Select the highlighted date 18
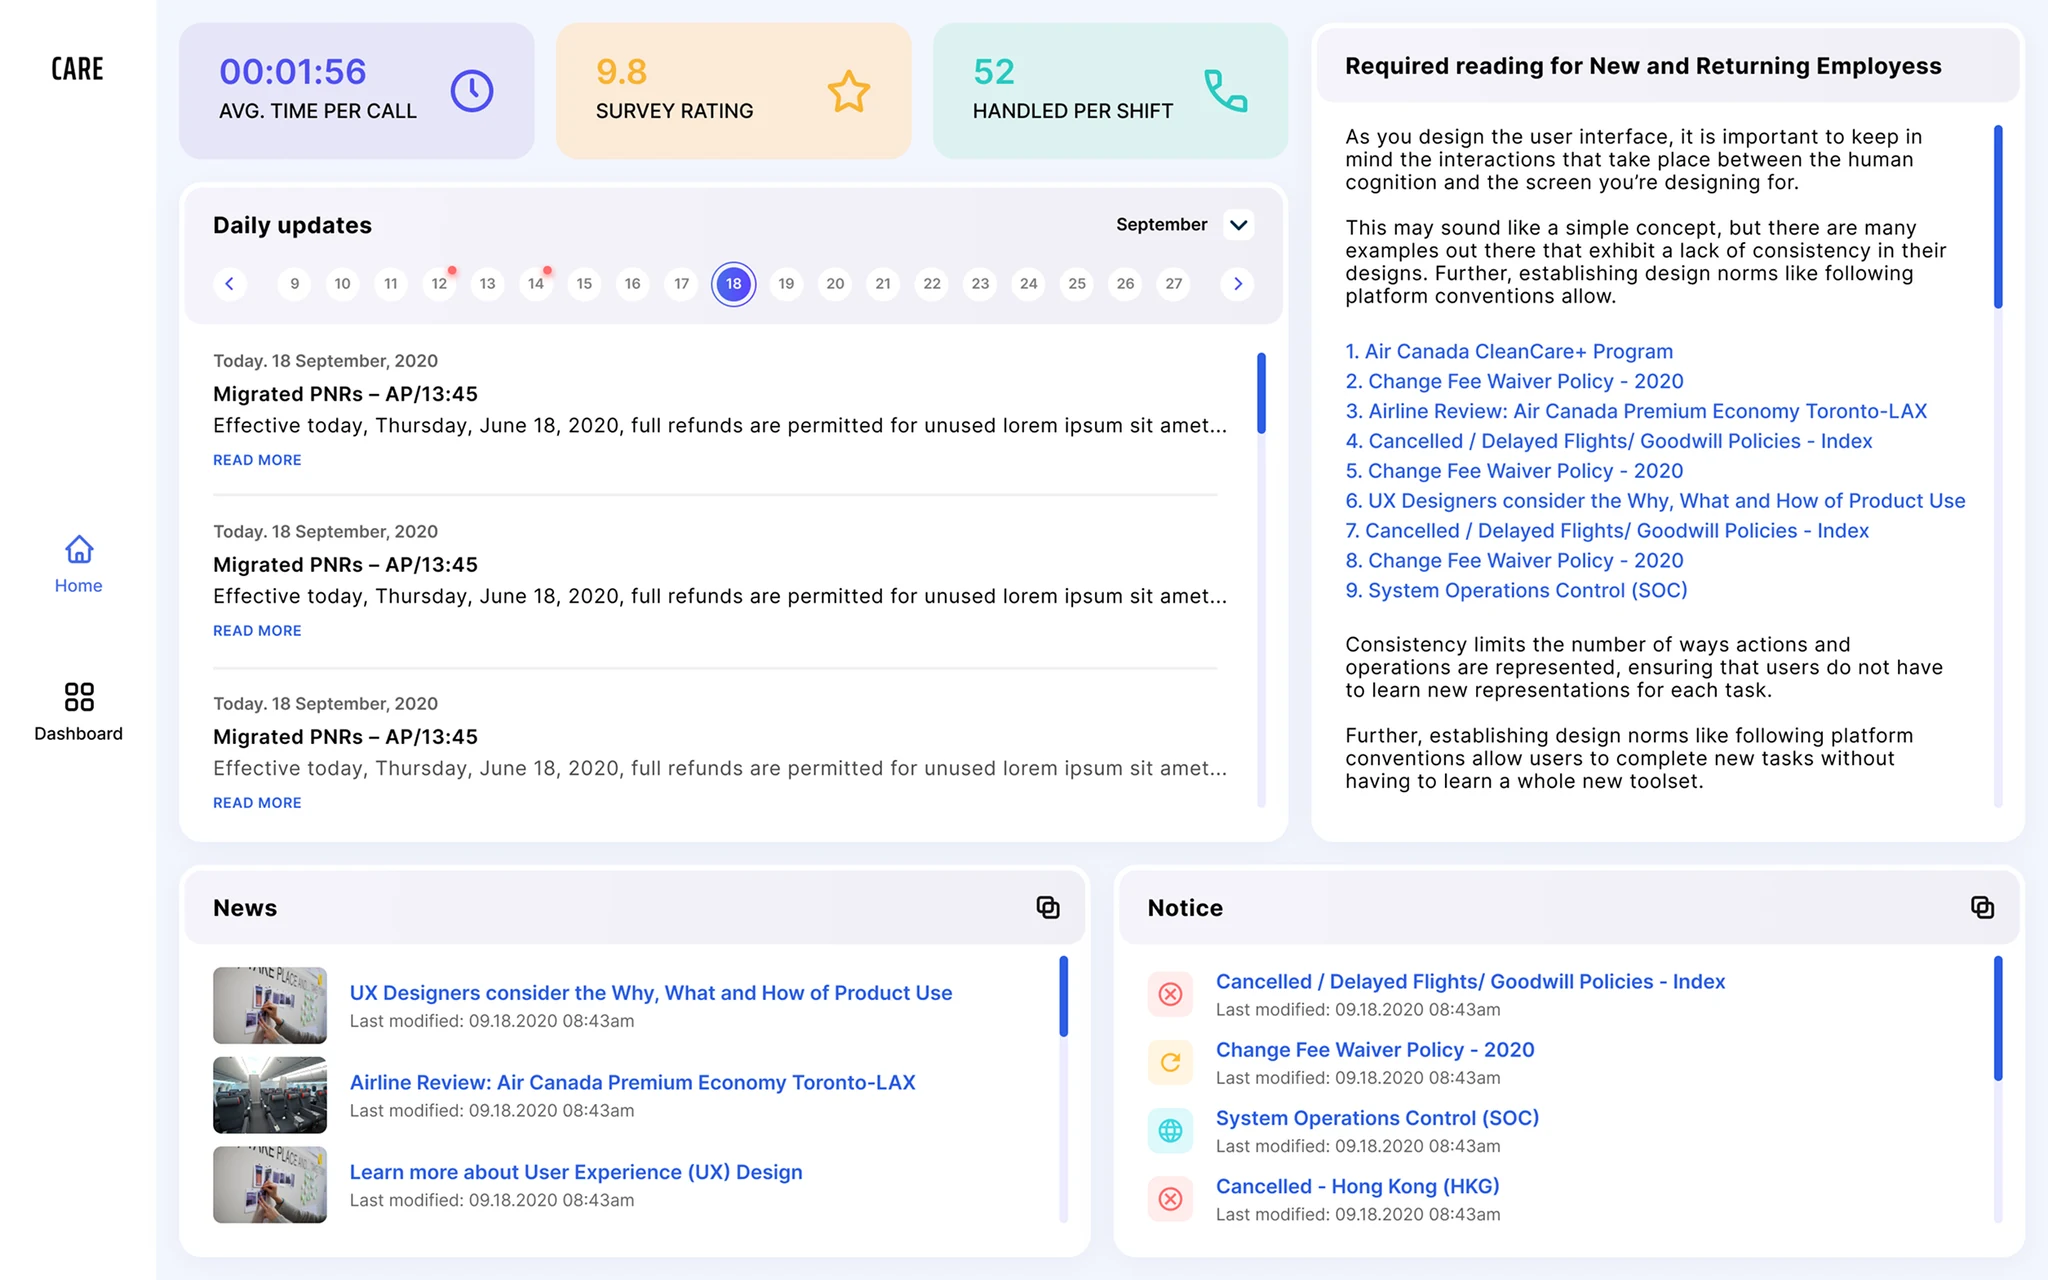This screenshot has height=1280, width=2048. (734, 284)
